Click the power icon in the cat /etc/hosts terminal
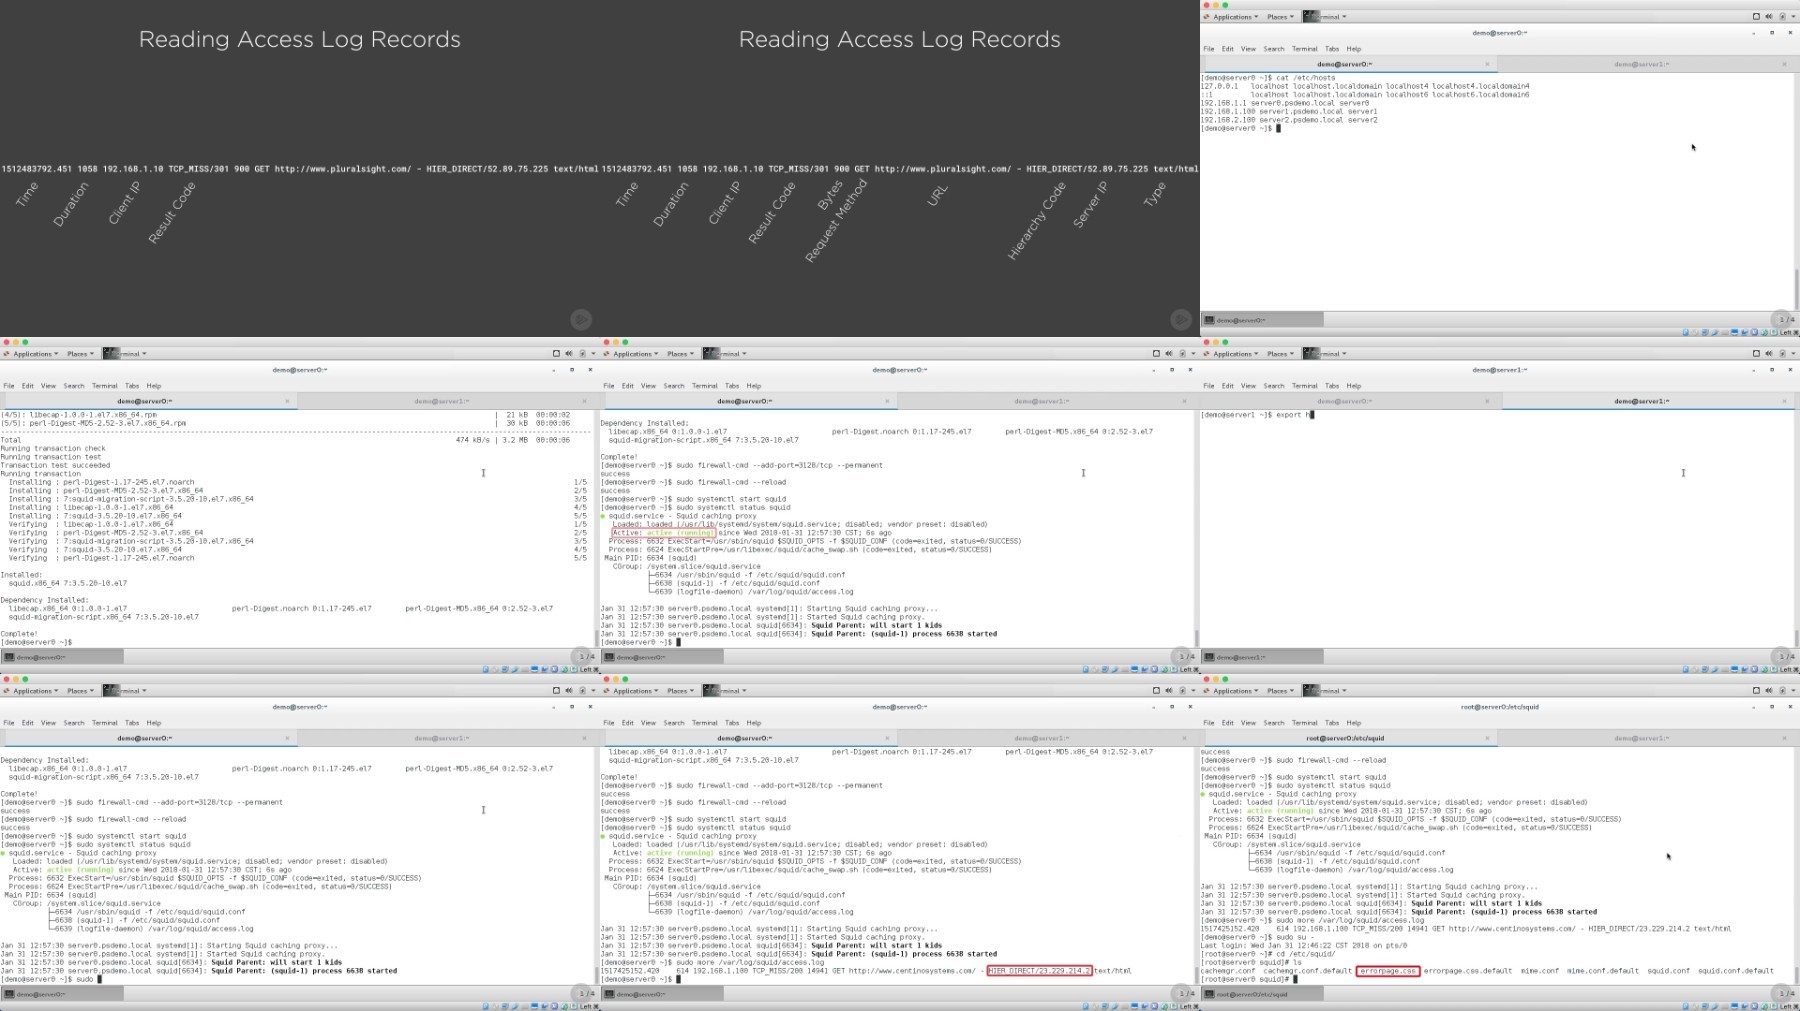 (x=1782, y=17)
